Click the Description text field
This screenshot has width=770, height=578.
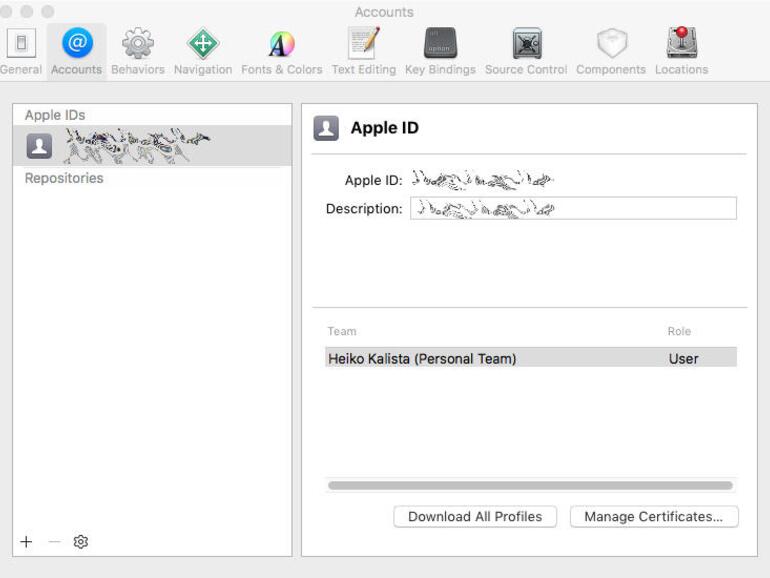click(574, 208)
